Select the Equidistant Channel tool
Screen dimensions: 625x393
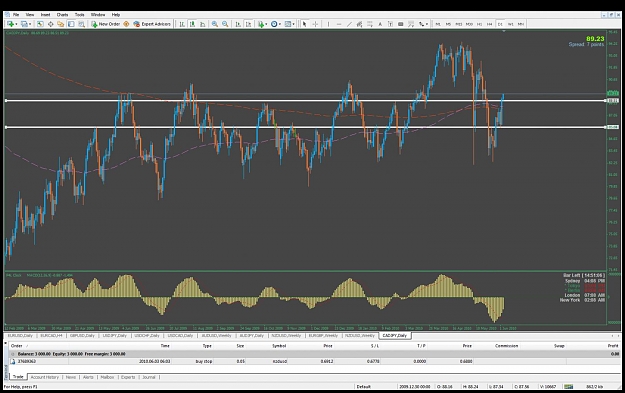(359, 24)
